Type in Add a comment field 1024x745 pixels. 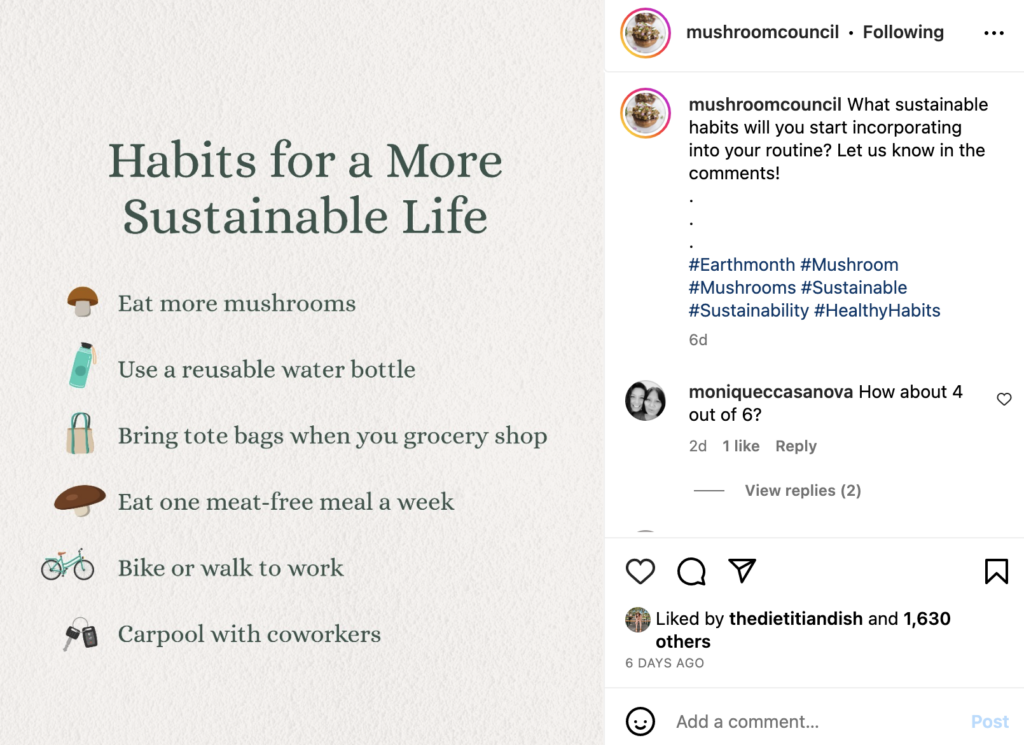810,721
